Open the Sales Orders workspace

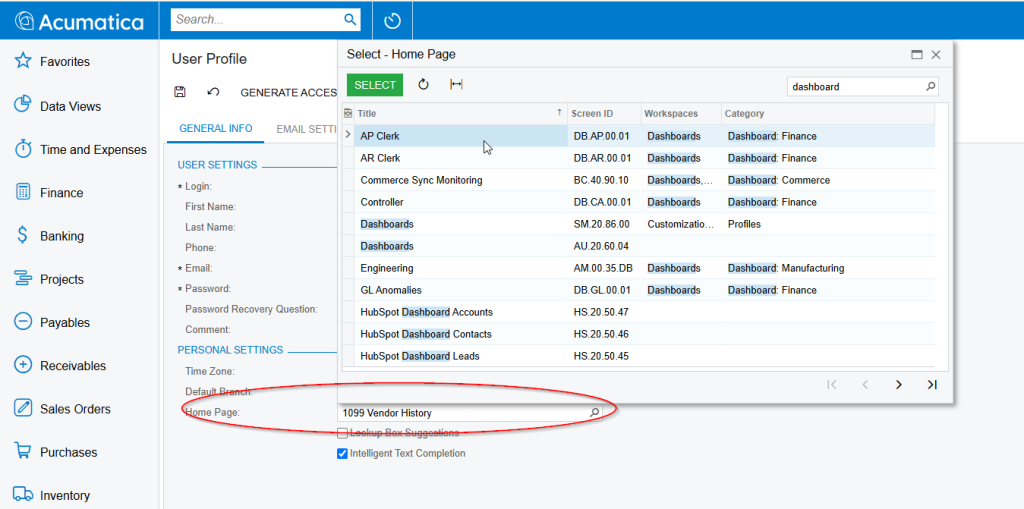click(x=62, y=409)
